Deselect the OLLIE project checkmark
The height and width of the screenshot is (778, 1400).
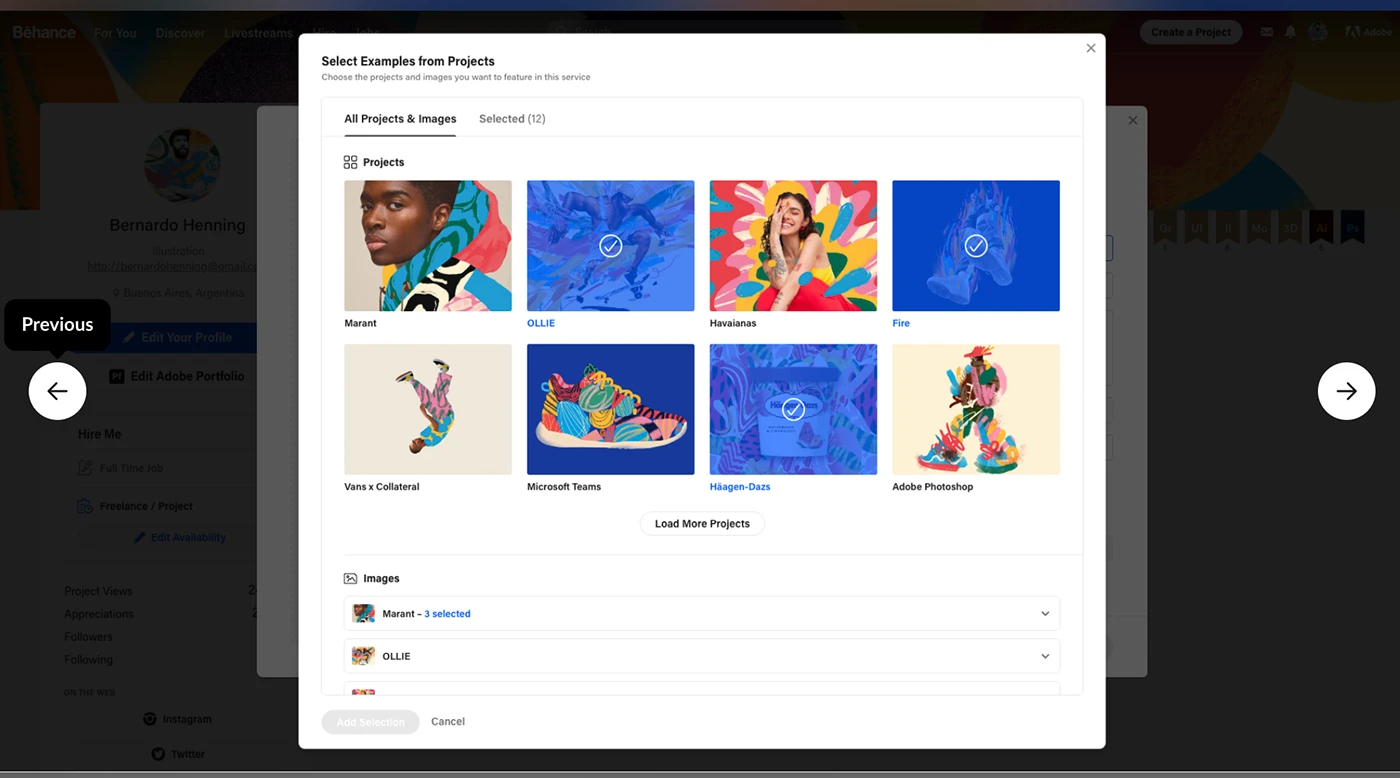pos(610,245)
